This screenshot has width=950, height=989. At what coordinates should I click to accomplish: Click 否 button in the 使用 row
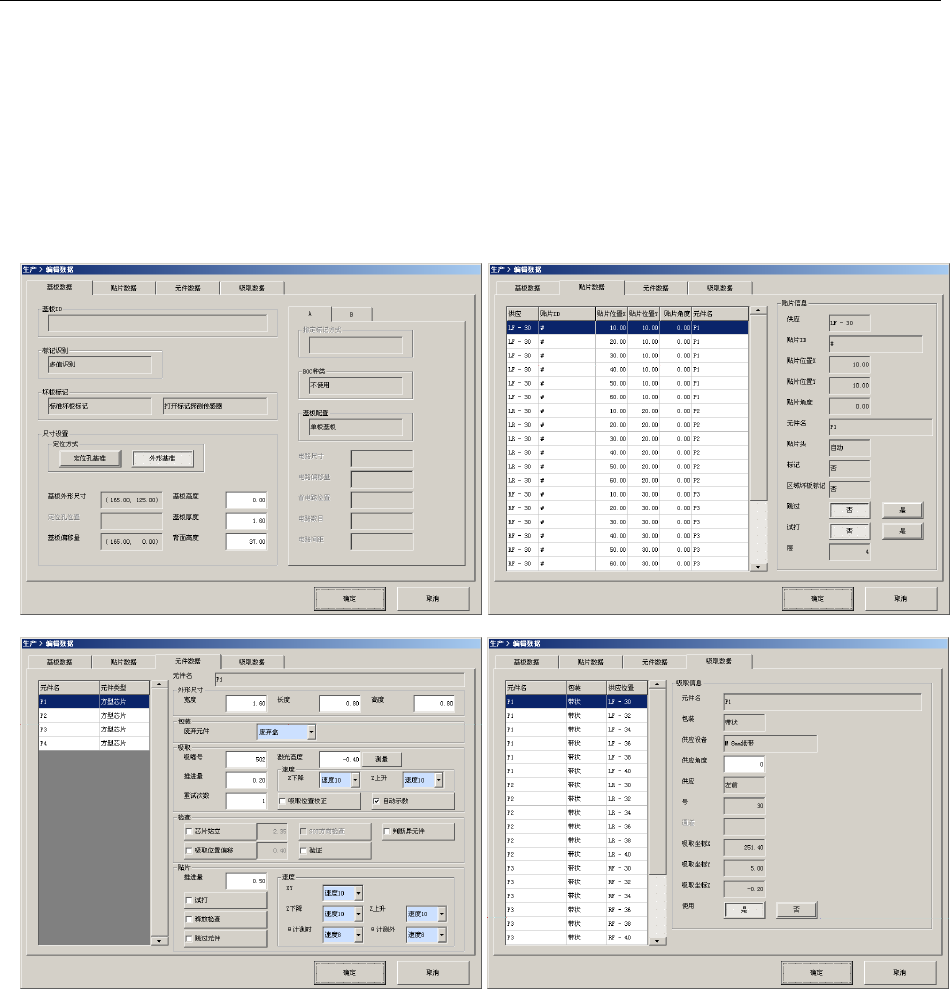click(797, 910)
